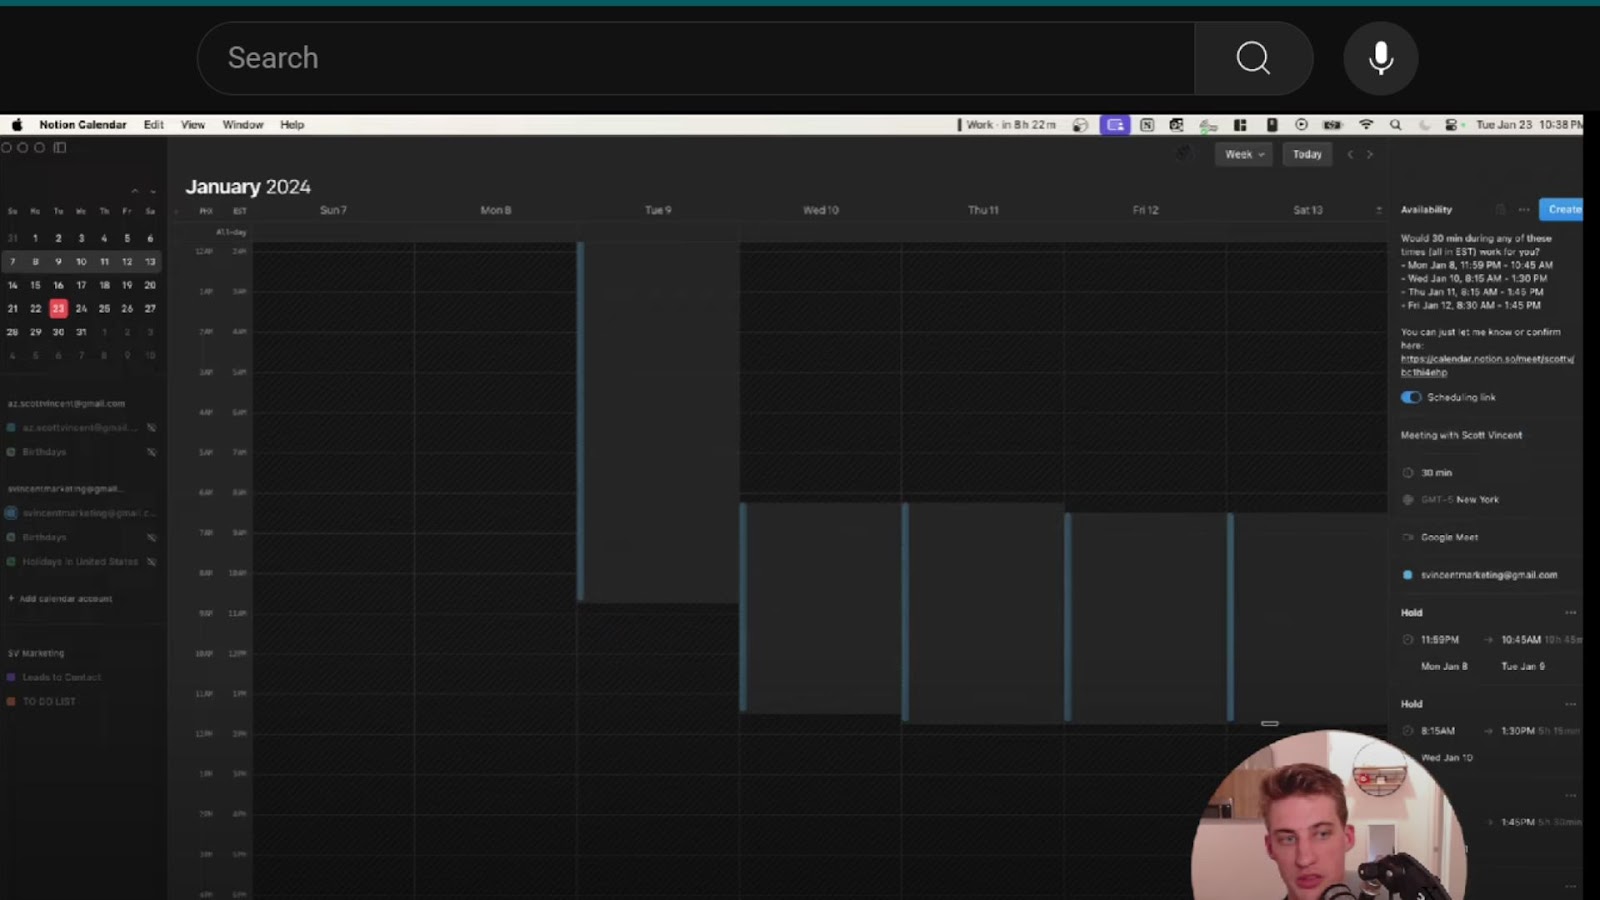This screenshot has width=1600, height=900.
Task: Open second Hold block ellipsis menu
Action: click(x=1570, y=704)
